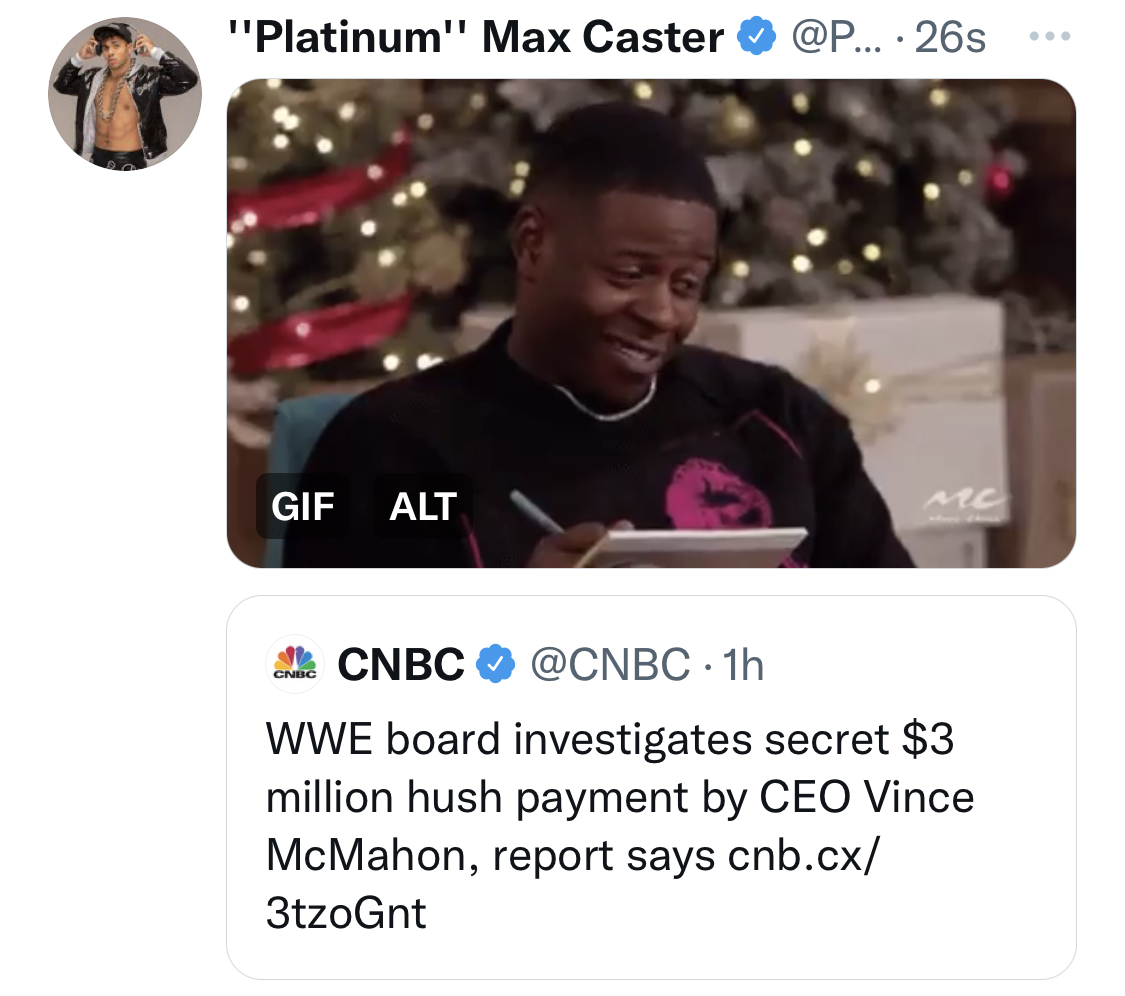Viewport: 1125px width, 996px height.
Task: Click the notepad in the GIF image
Action: click(x=700, y=547)
